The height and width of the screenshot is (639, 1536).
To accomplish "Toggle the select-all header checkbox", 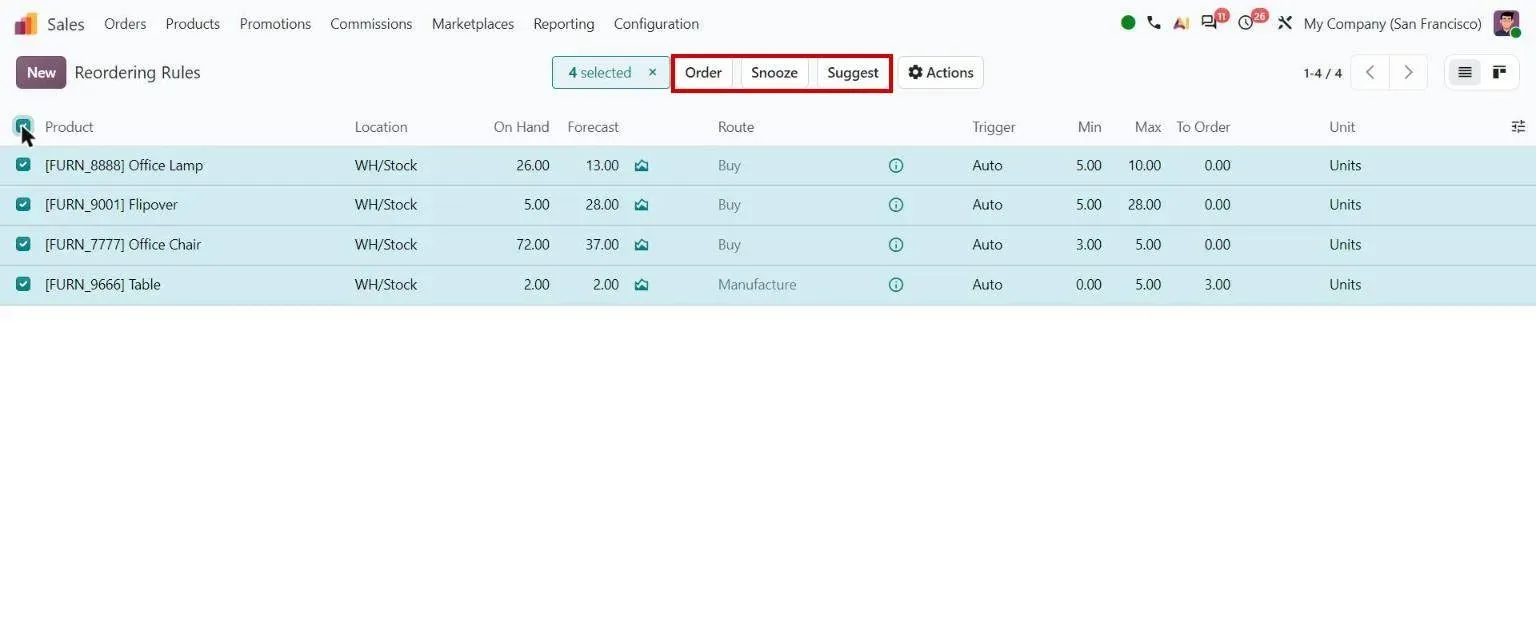I will [x=23, y=126].
